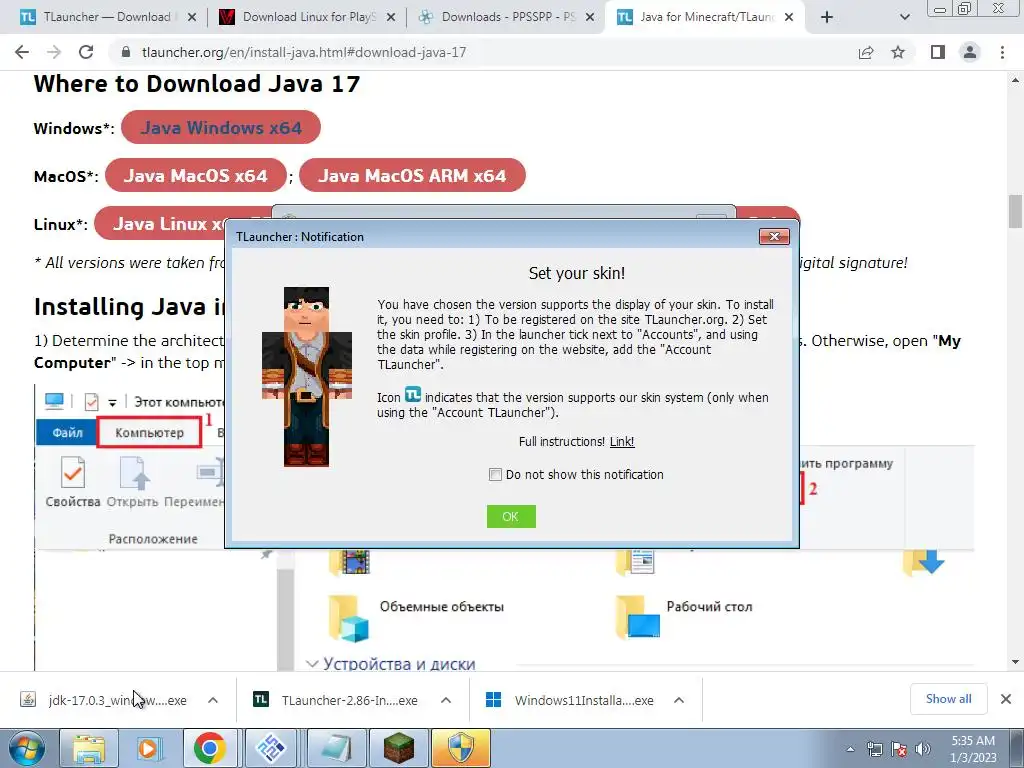This screenshot has height=768, width=1024.
Task: Click the 'Set your skin!' title
Action: 577,273
